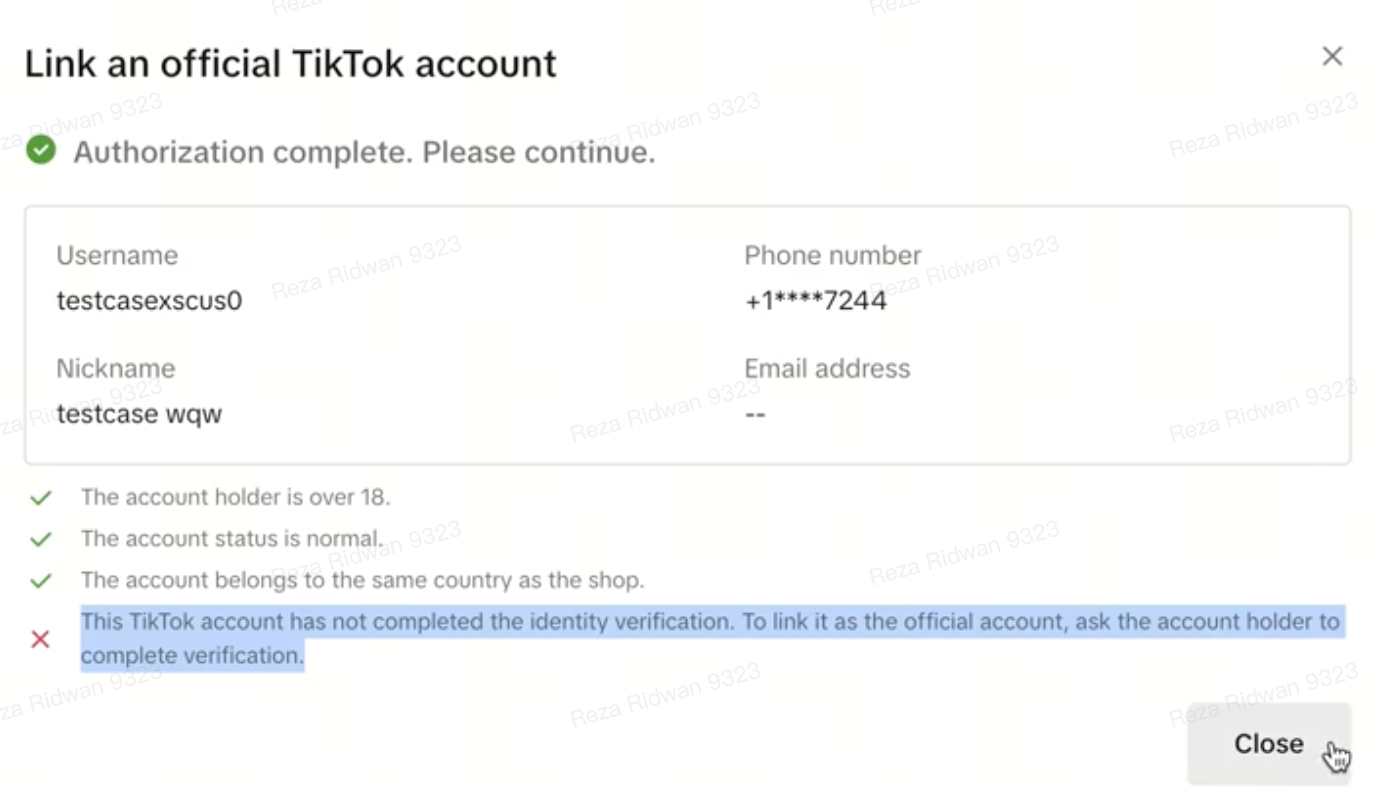Click the checkmark beside same country requirement
1378x798 pixels.
[40, 581]
